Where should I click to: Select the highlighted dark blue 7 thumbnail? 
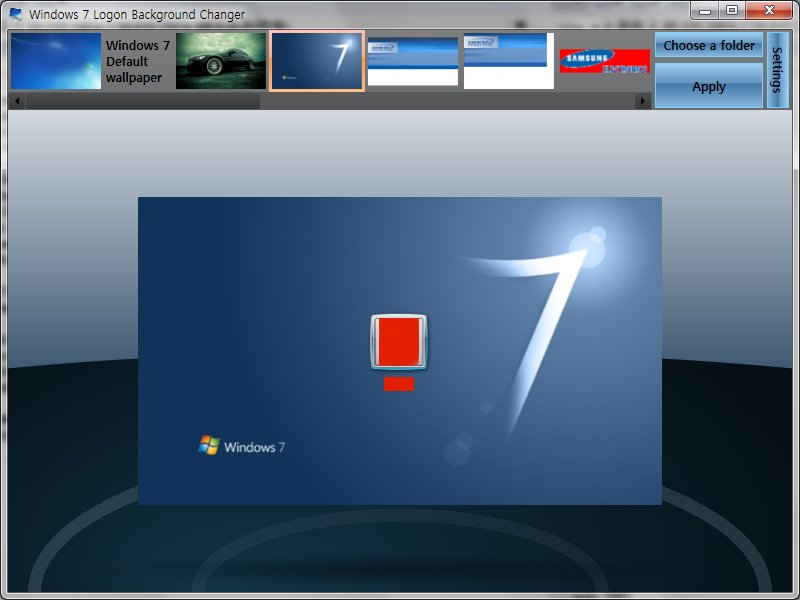pos(317,61)
